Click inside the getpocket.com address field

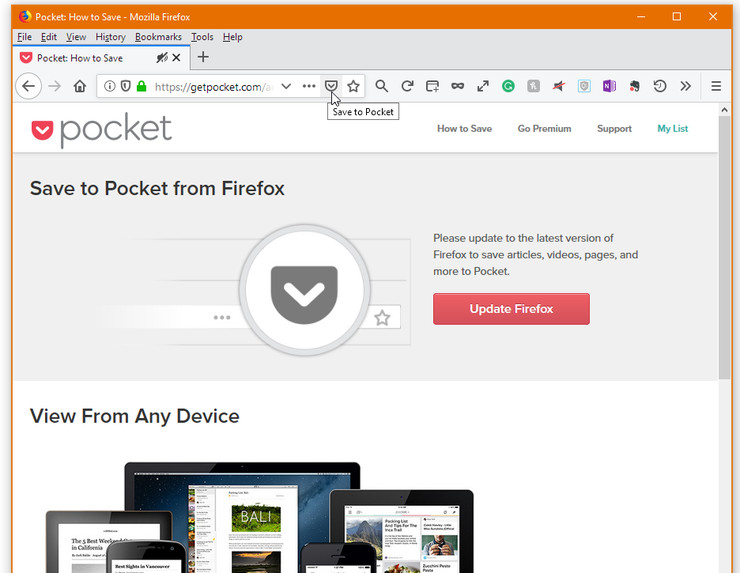(x=213, y=87)
